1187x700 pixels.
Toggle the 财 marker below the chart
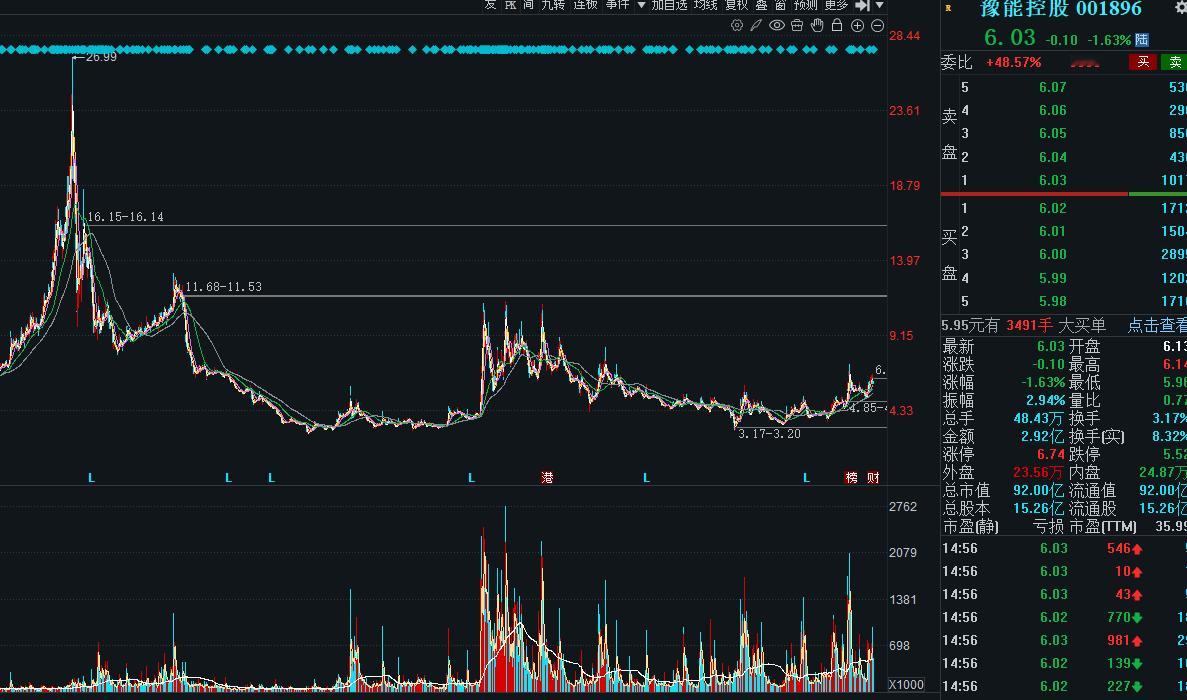872,477
